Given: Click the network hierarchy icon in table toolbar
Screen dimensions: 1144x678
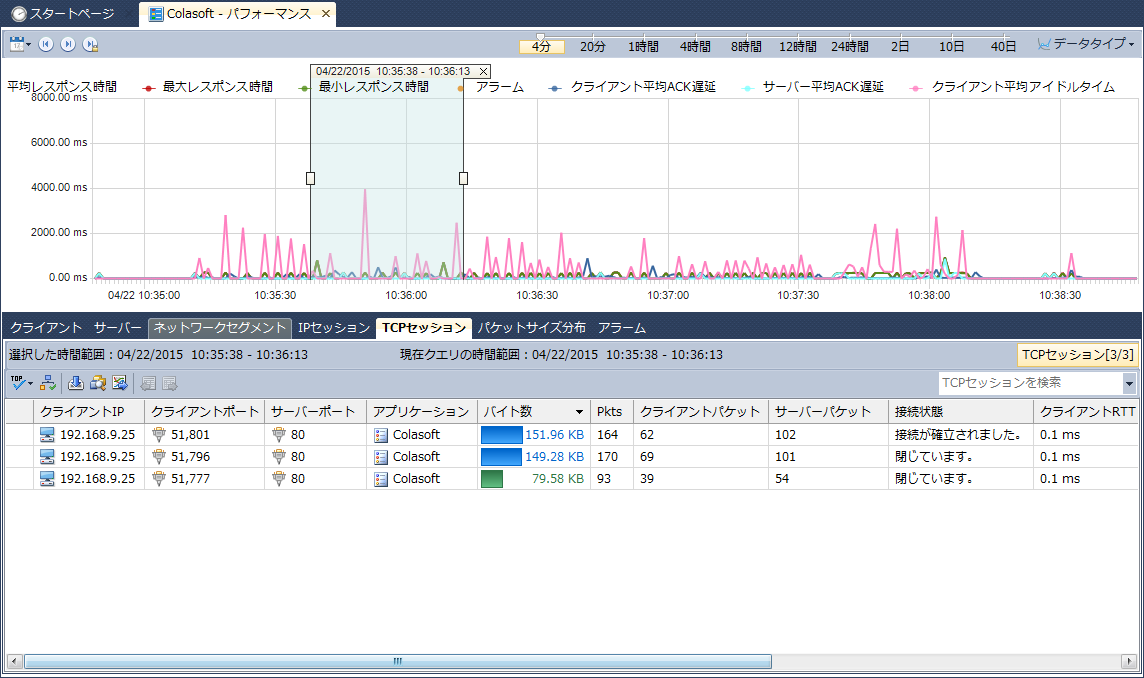Looking at the screenshot, I should click(48, 383).
